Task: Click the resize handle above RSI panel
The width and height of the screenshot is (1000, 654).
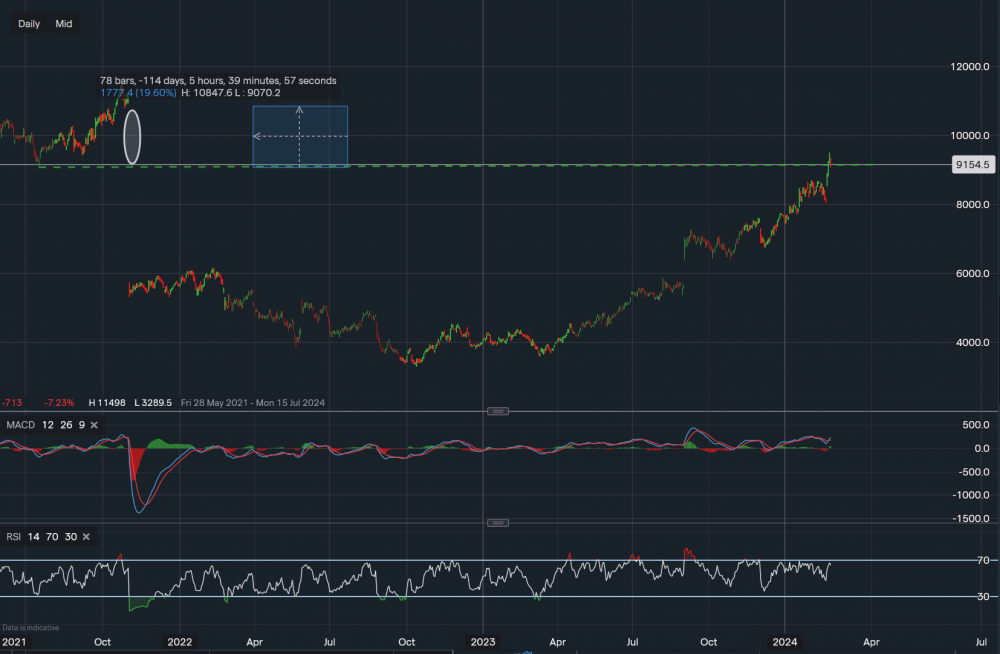Action: coord(498,523)
